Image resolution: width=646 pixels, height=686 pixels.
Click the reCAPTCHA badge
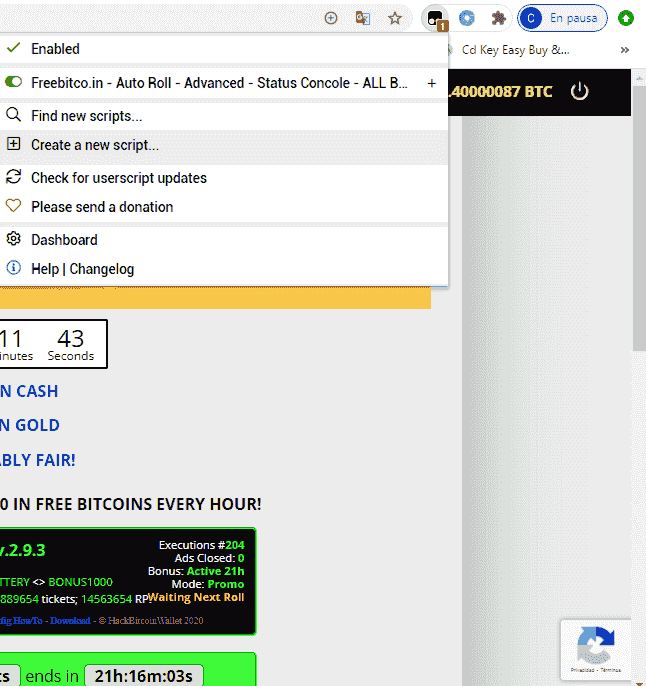pyautogui.click(x=596, y=649)
